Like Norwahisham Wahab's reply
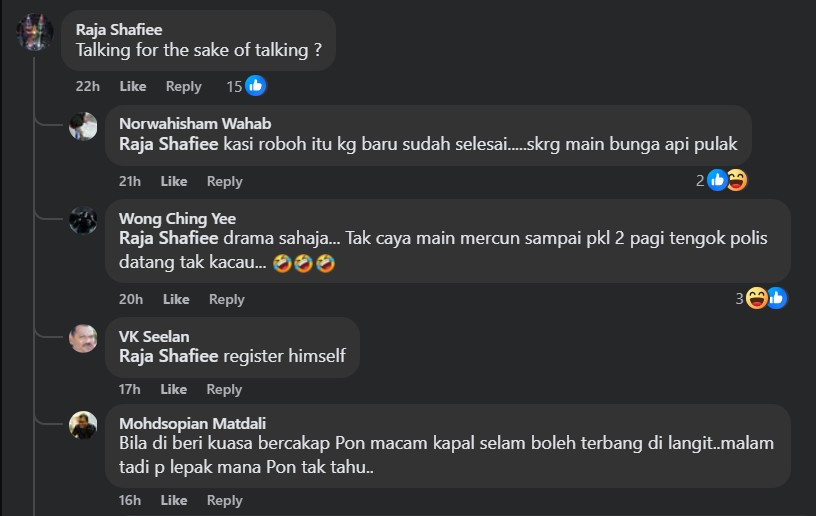The width and height of the screenshot is (816, 516). pyautogui.click(x=174, y=181)
